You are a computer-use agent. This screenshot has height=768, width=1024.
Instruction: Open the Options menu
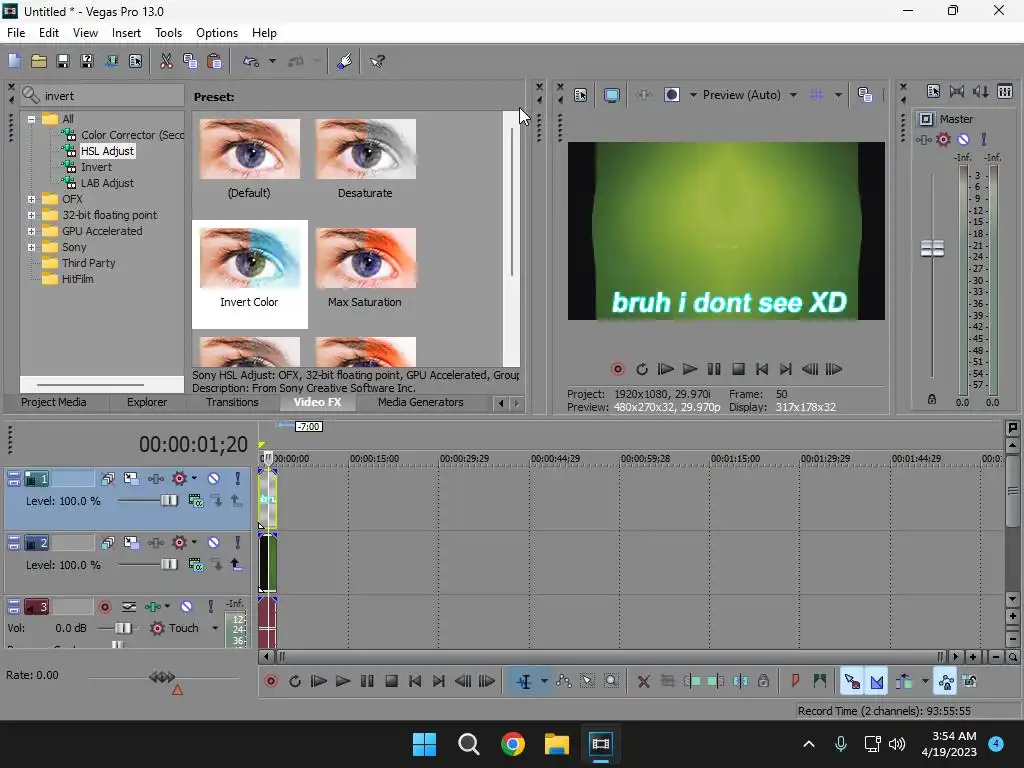(217, 33)
